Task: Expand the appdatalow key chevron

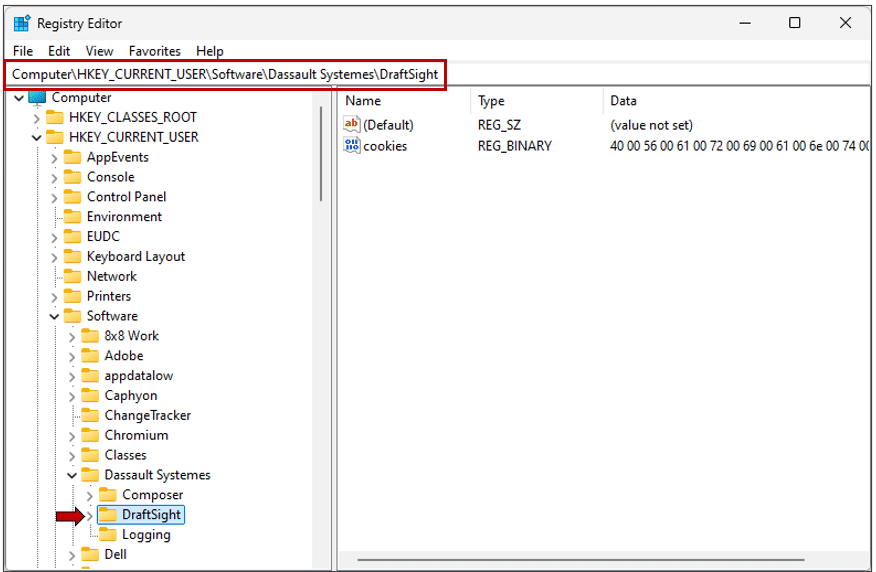Action: click(x=72, y=376)
